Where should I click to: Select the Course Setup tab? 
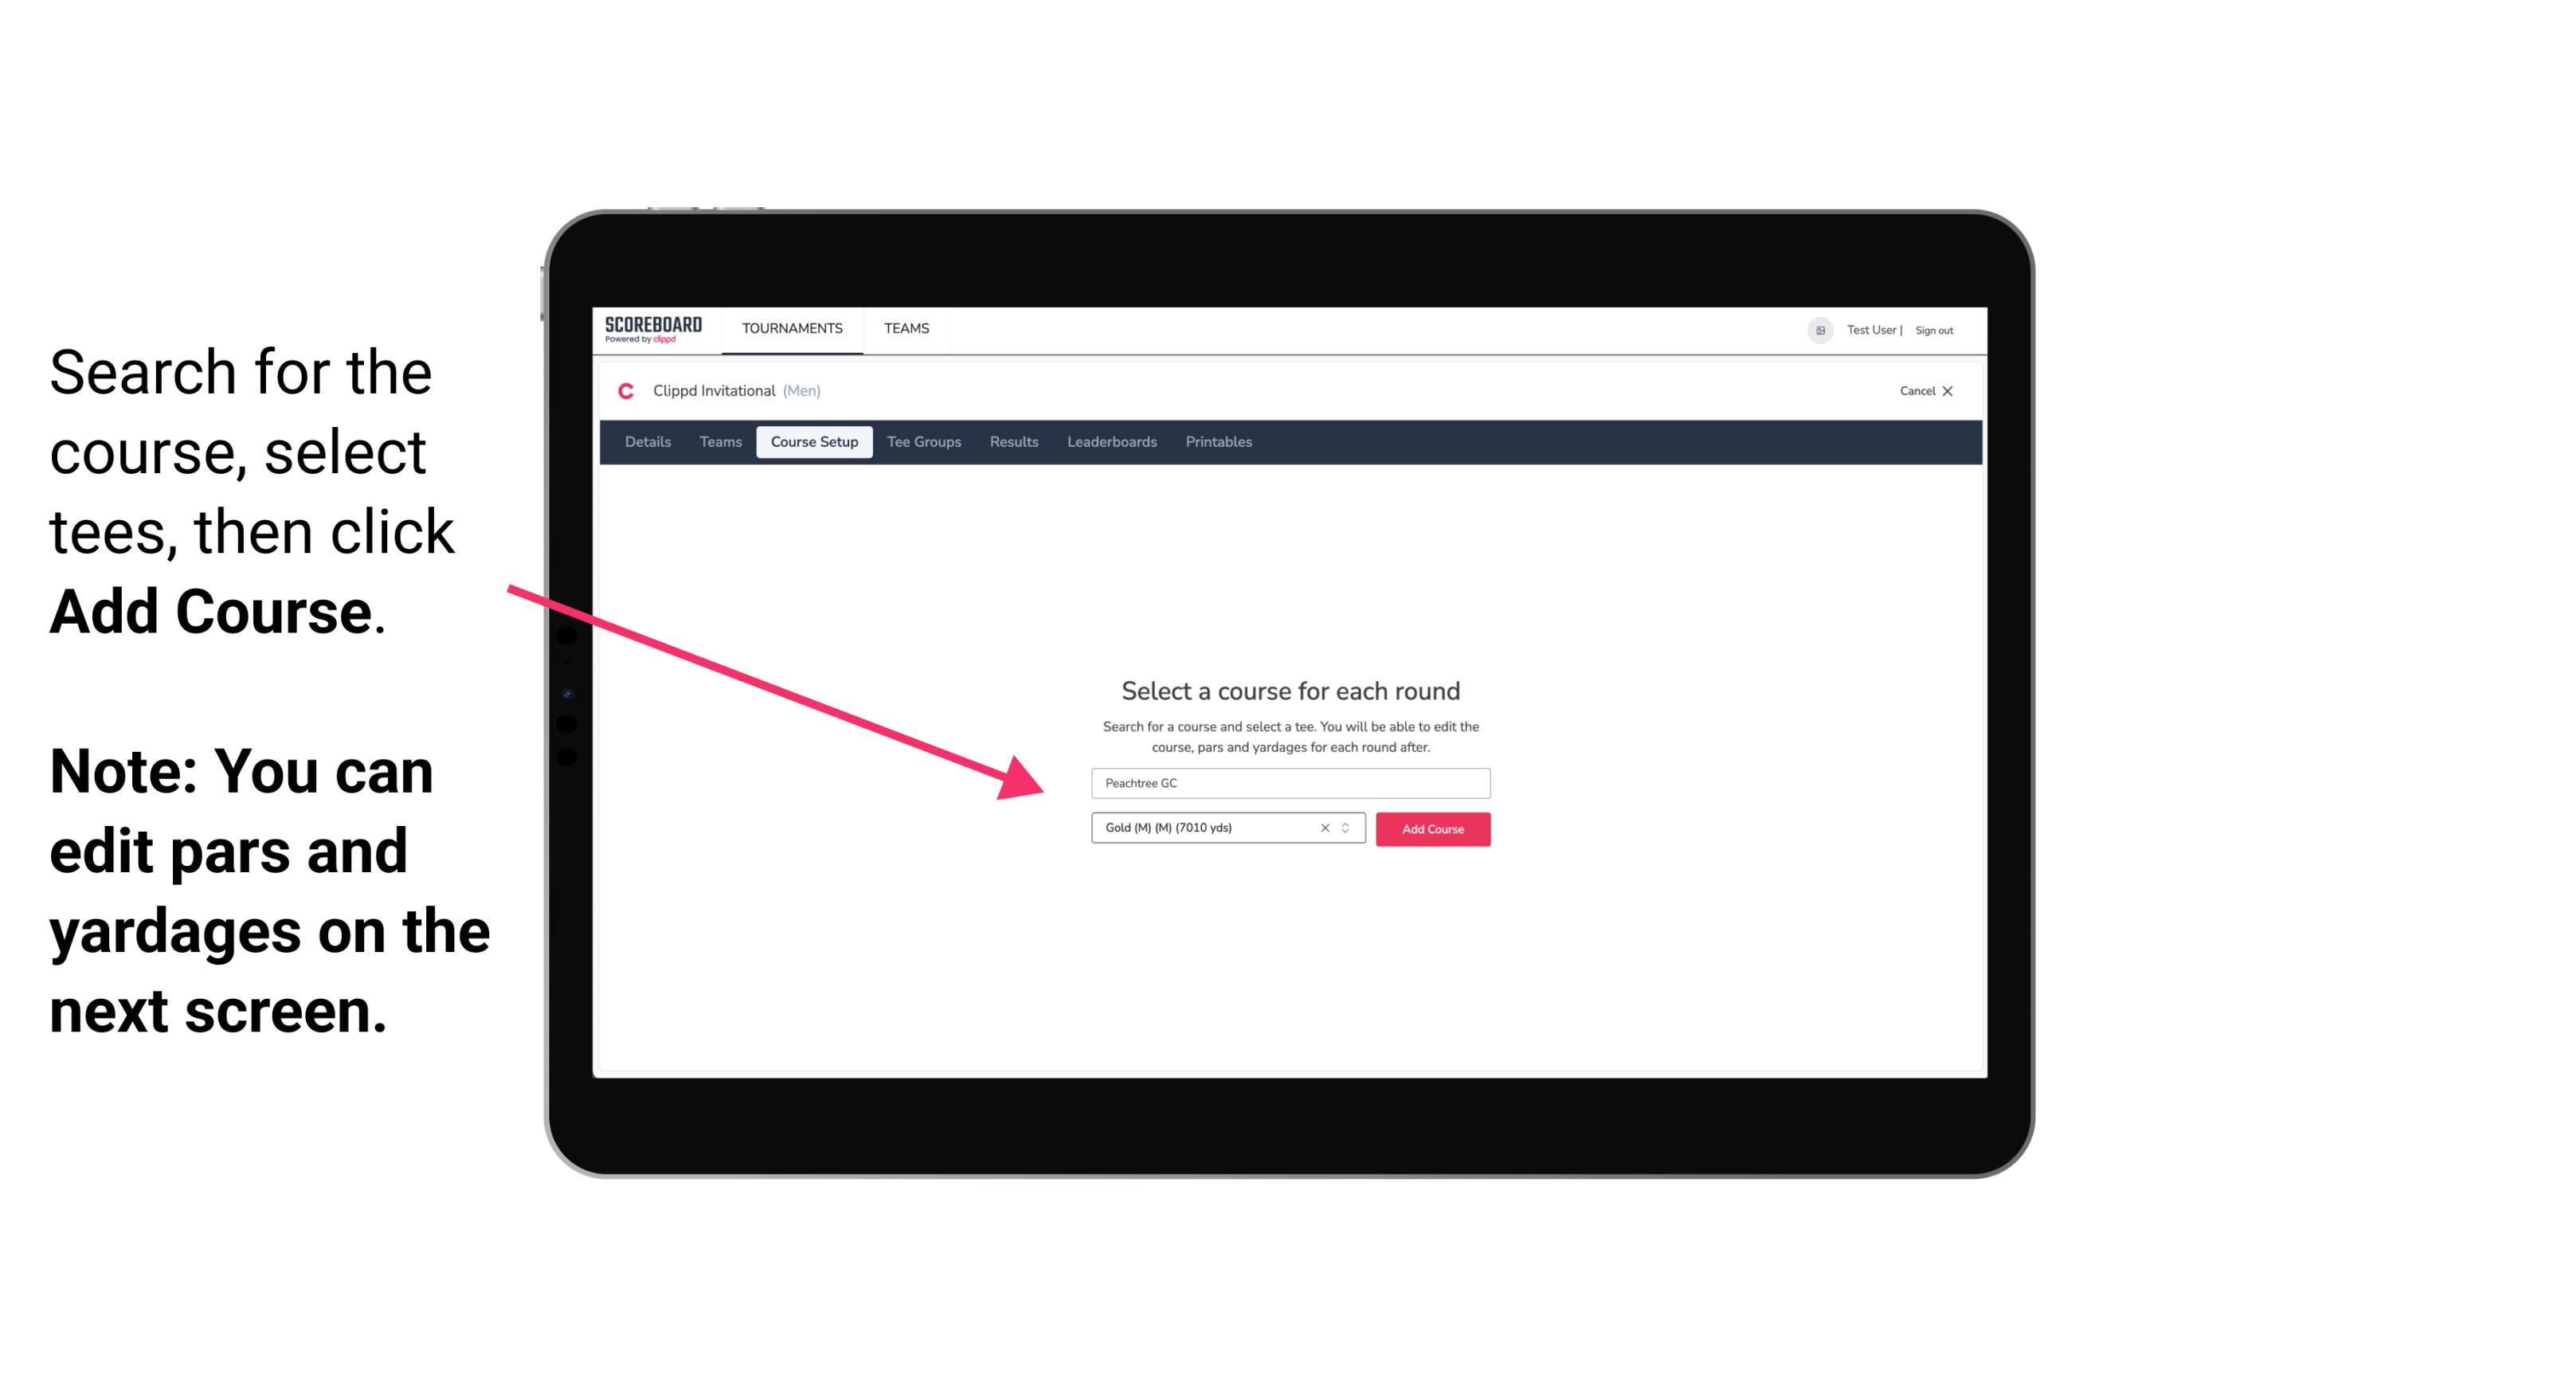pyautogui.click(x=814, y=442)
